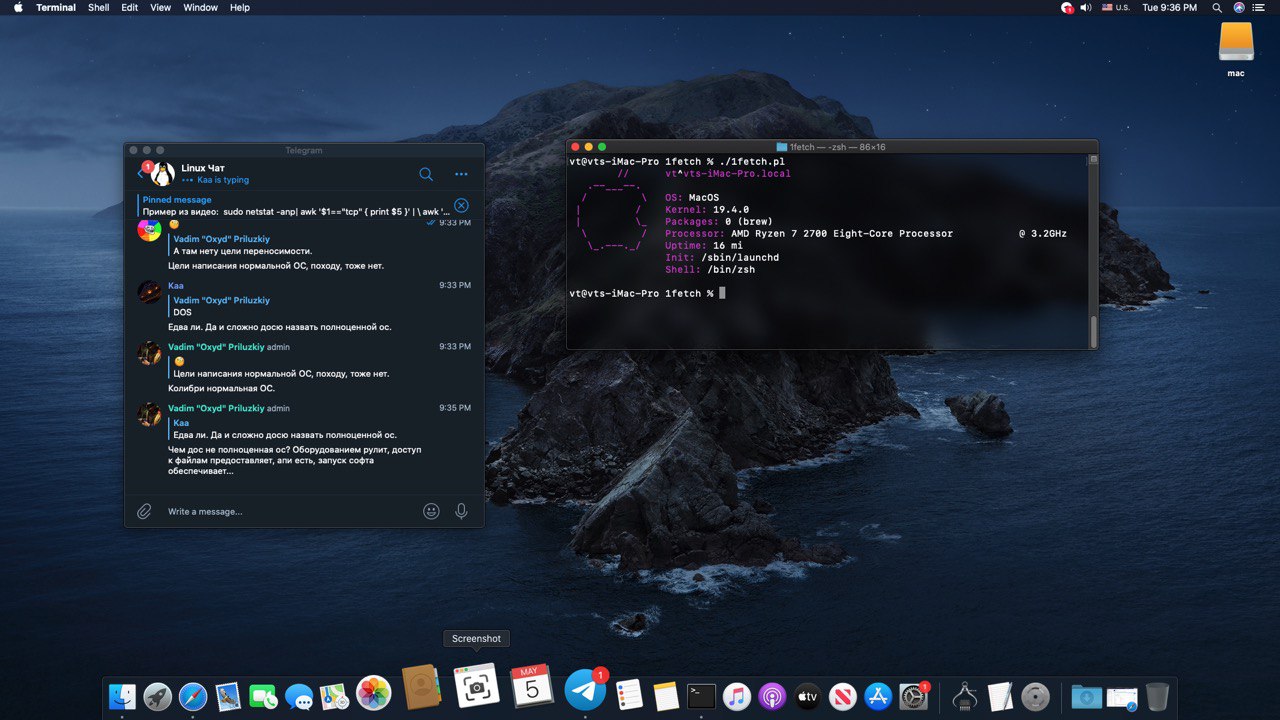This screenshot has width=1280, height=720.
Task: Open Launchpad from the Dock
Action: click(157, 696)
